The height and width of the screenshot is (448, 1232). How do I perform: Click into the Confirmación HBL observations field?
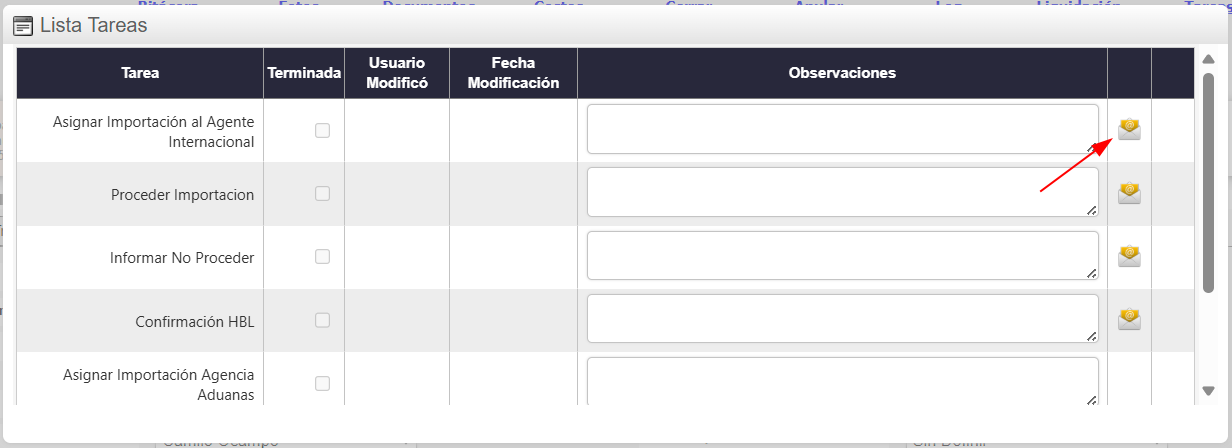842,319
